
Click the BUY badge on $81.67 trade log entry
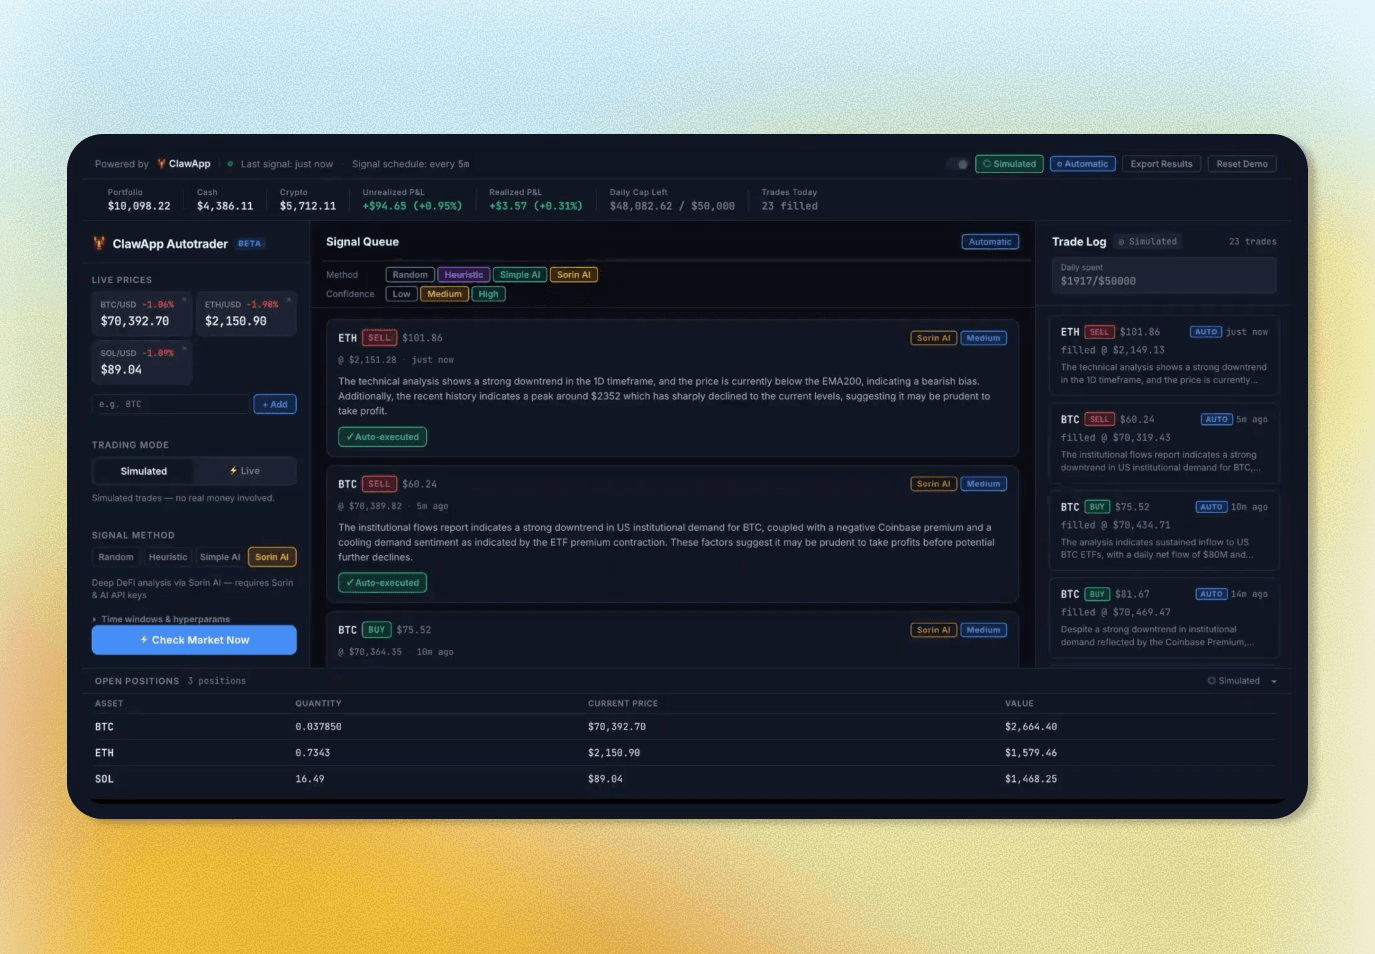click(1097, 594)
